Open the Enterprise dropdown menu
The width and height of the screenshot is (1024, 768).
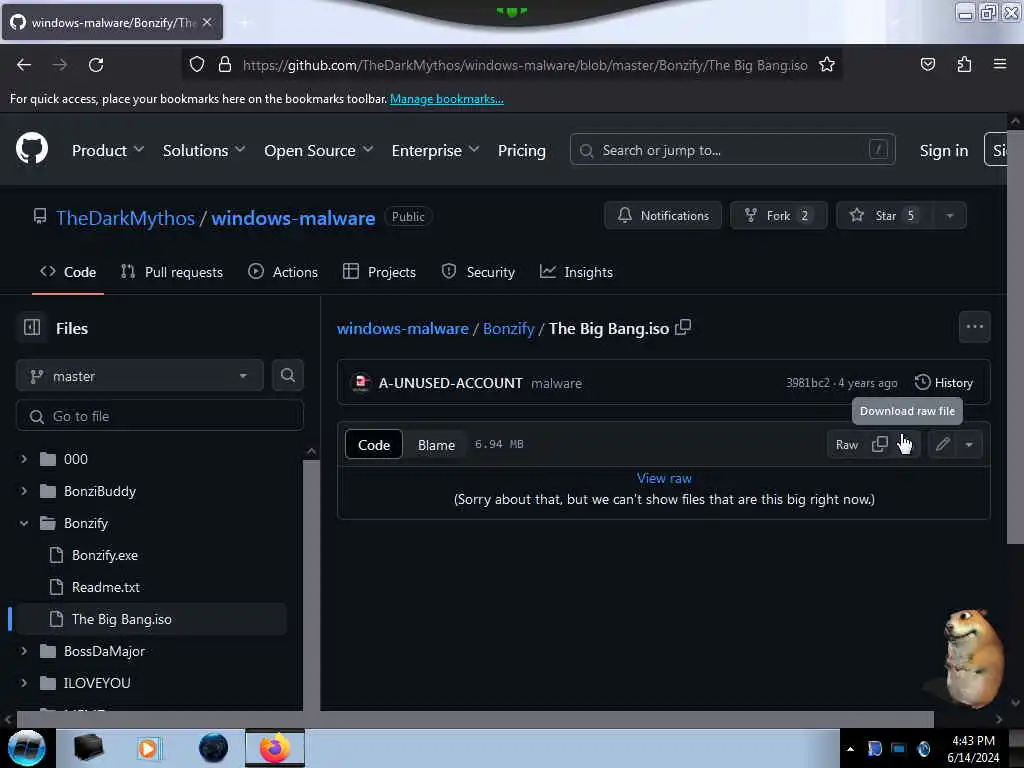[435, 150]
